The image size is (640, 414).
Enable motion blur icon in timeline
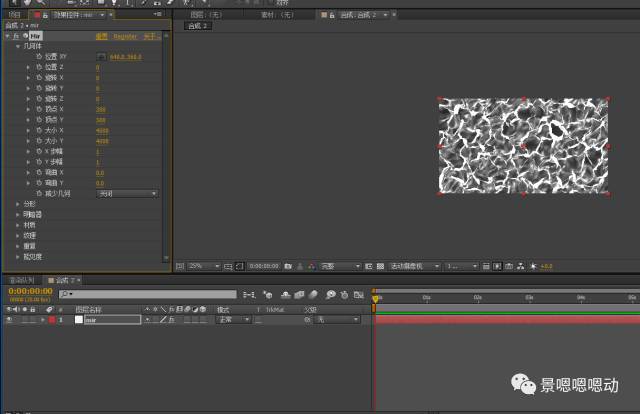(x=313, y=295)
